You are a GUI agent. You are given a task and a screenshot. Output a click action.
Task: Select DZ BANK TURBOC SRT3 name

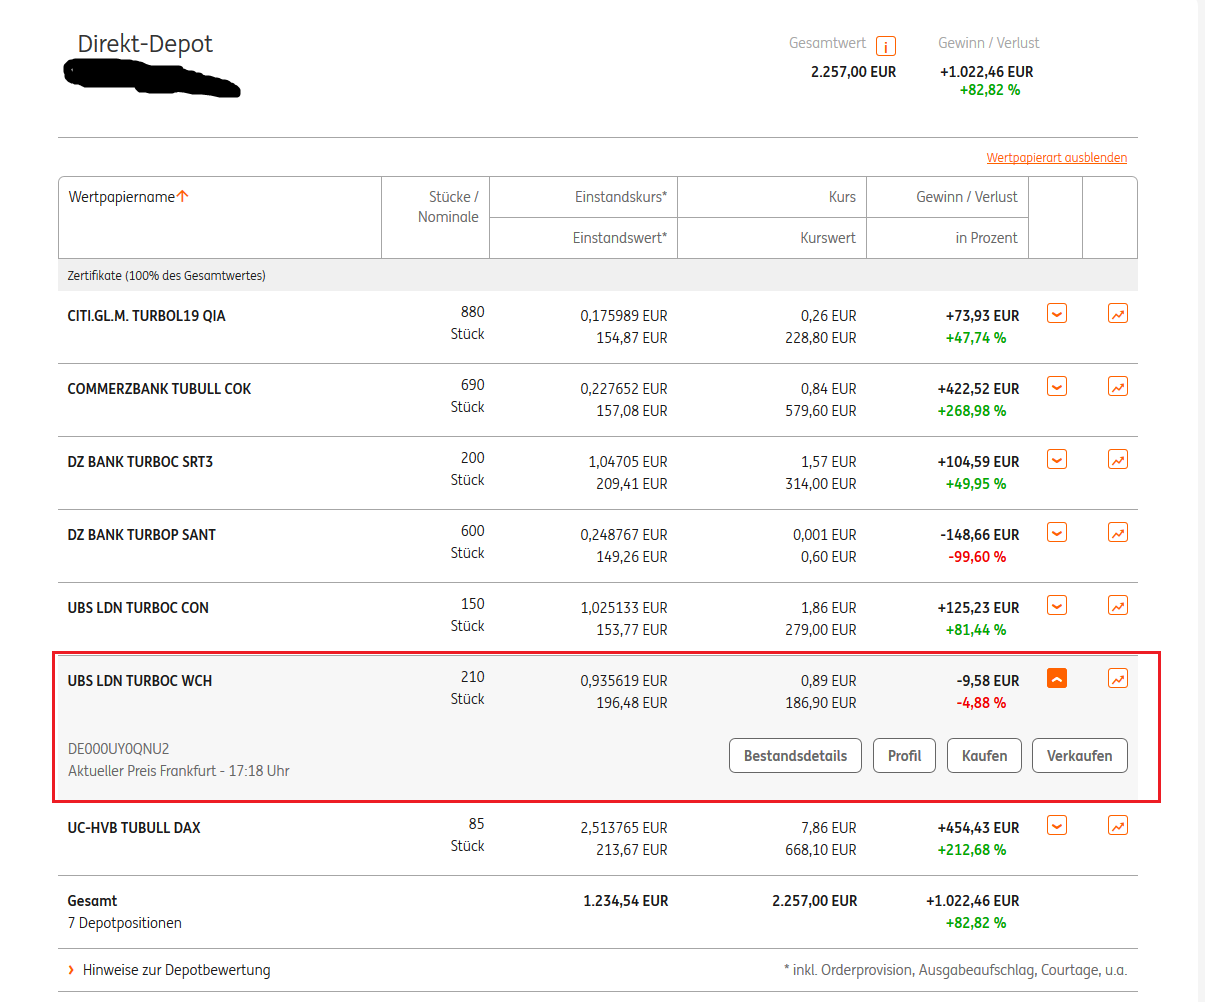pos(140,462)
